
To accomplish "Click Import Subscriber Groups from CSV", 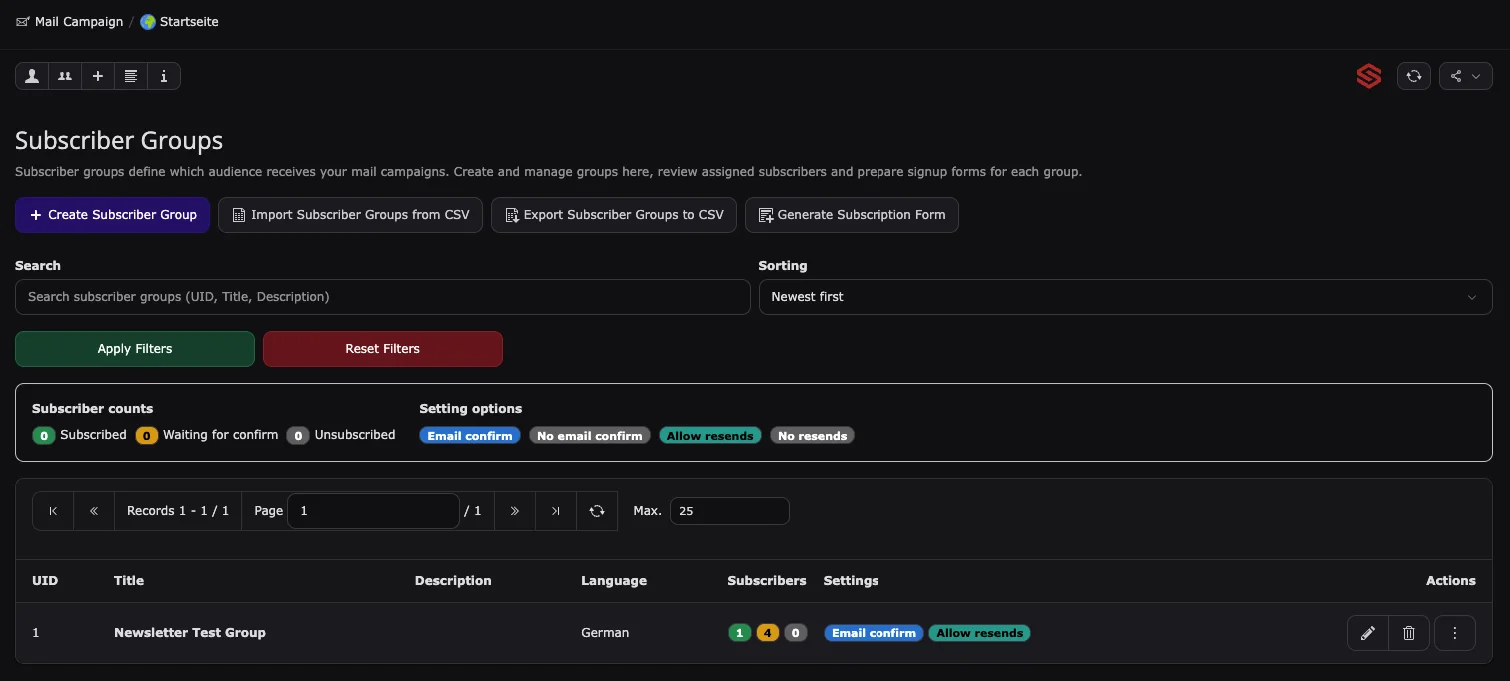I will [x=350, y=215].
